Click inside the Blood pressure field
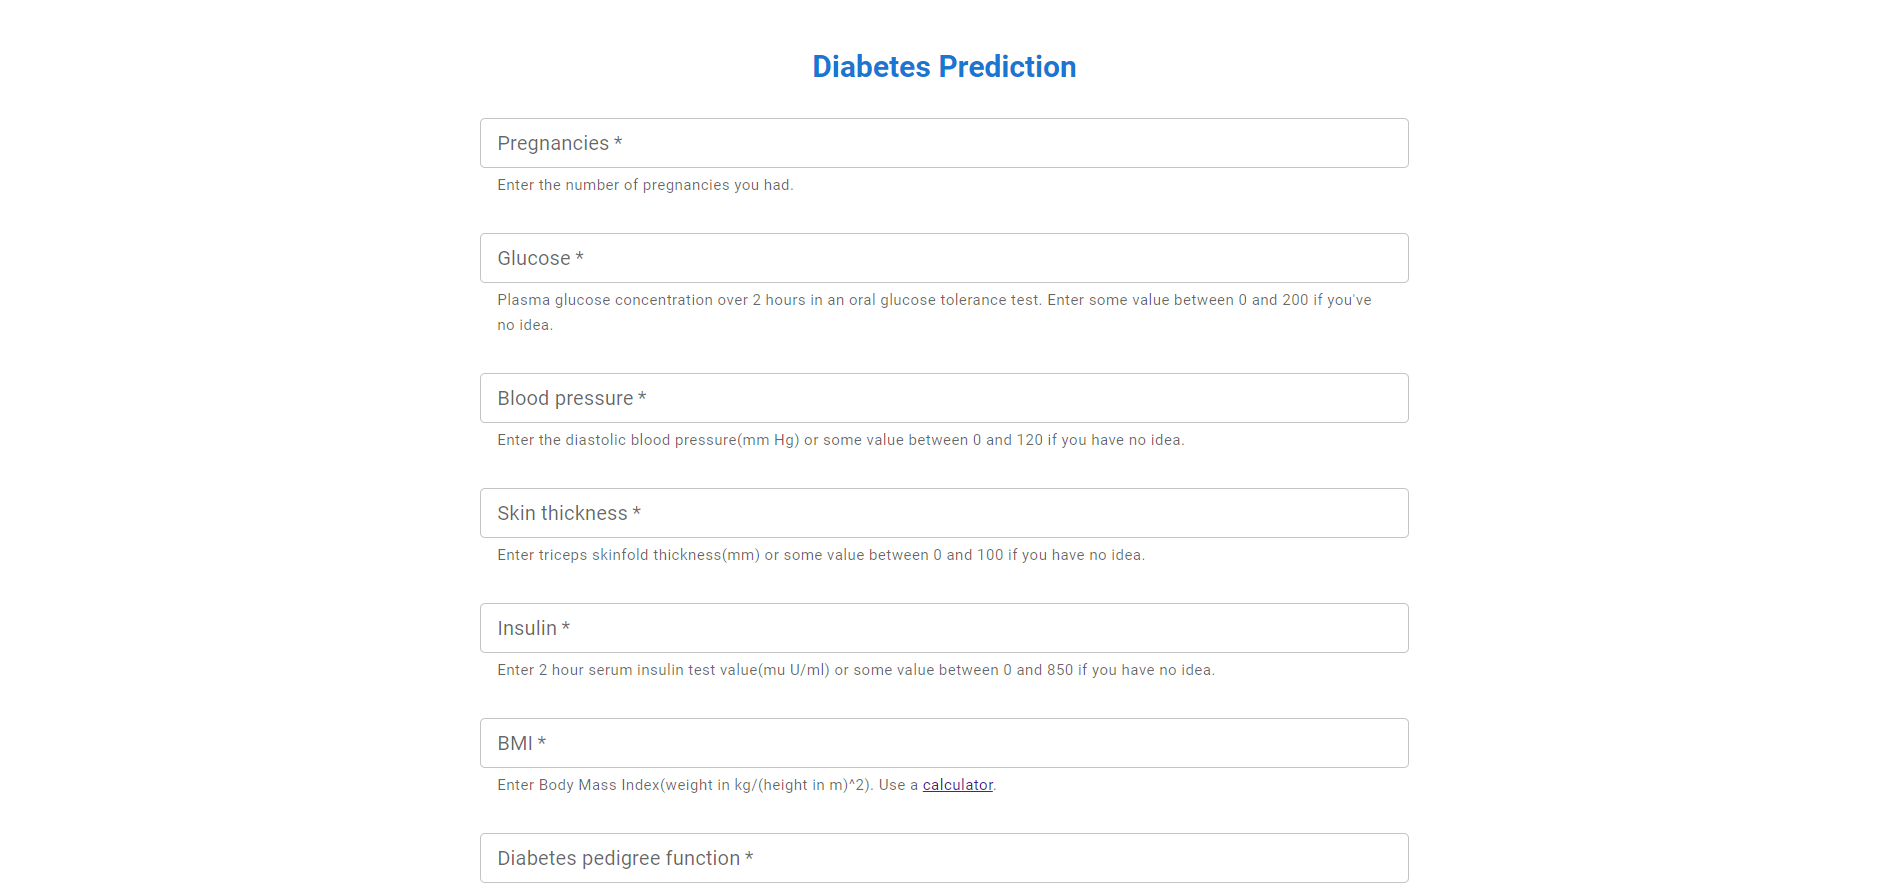This screenshot has height=883, width=1891. click(x=944, y=398)
